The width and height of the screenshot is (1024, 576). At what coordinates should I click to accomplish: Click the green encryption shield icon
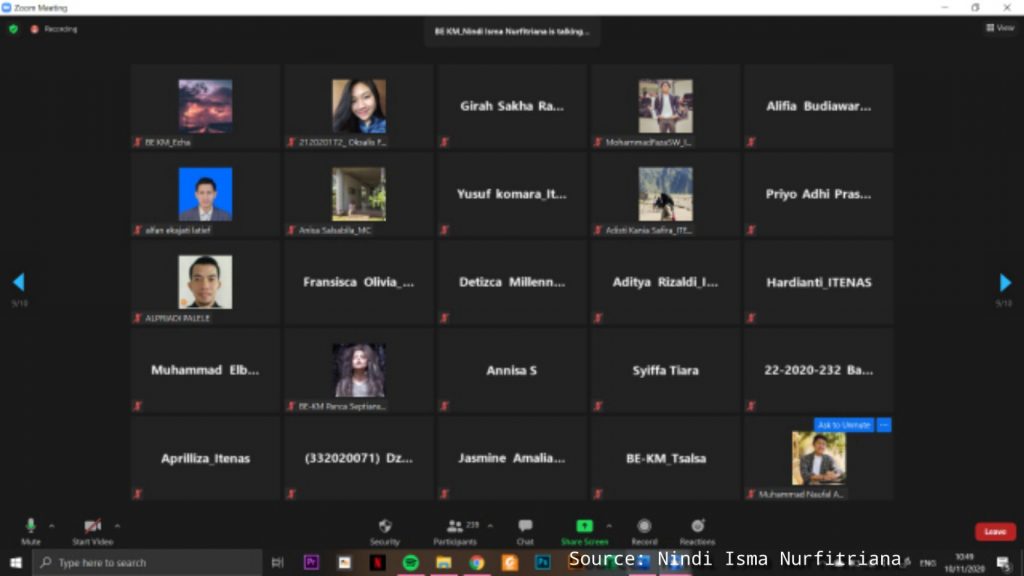[x=14, y=29]
